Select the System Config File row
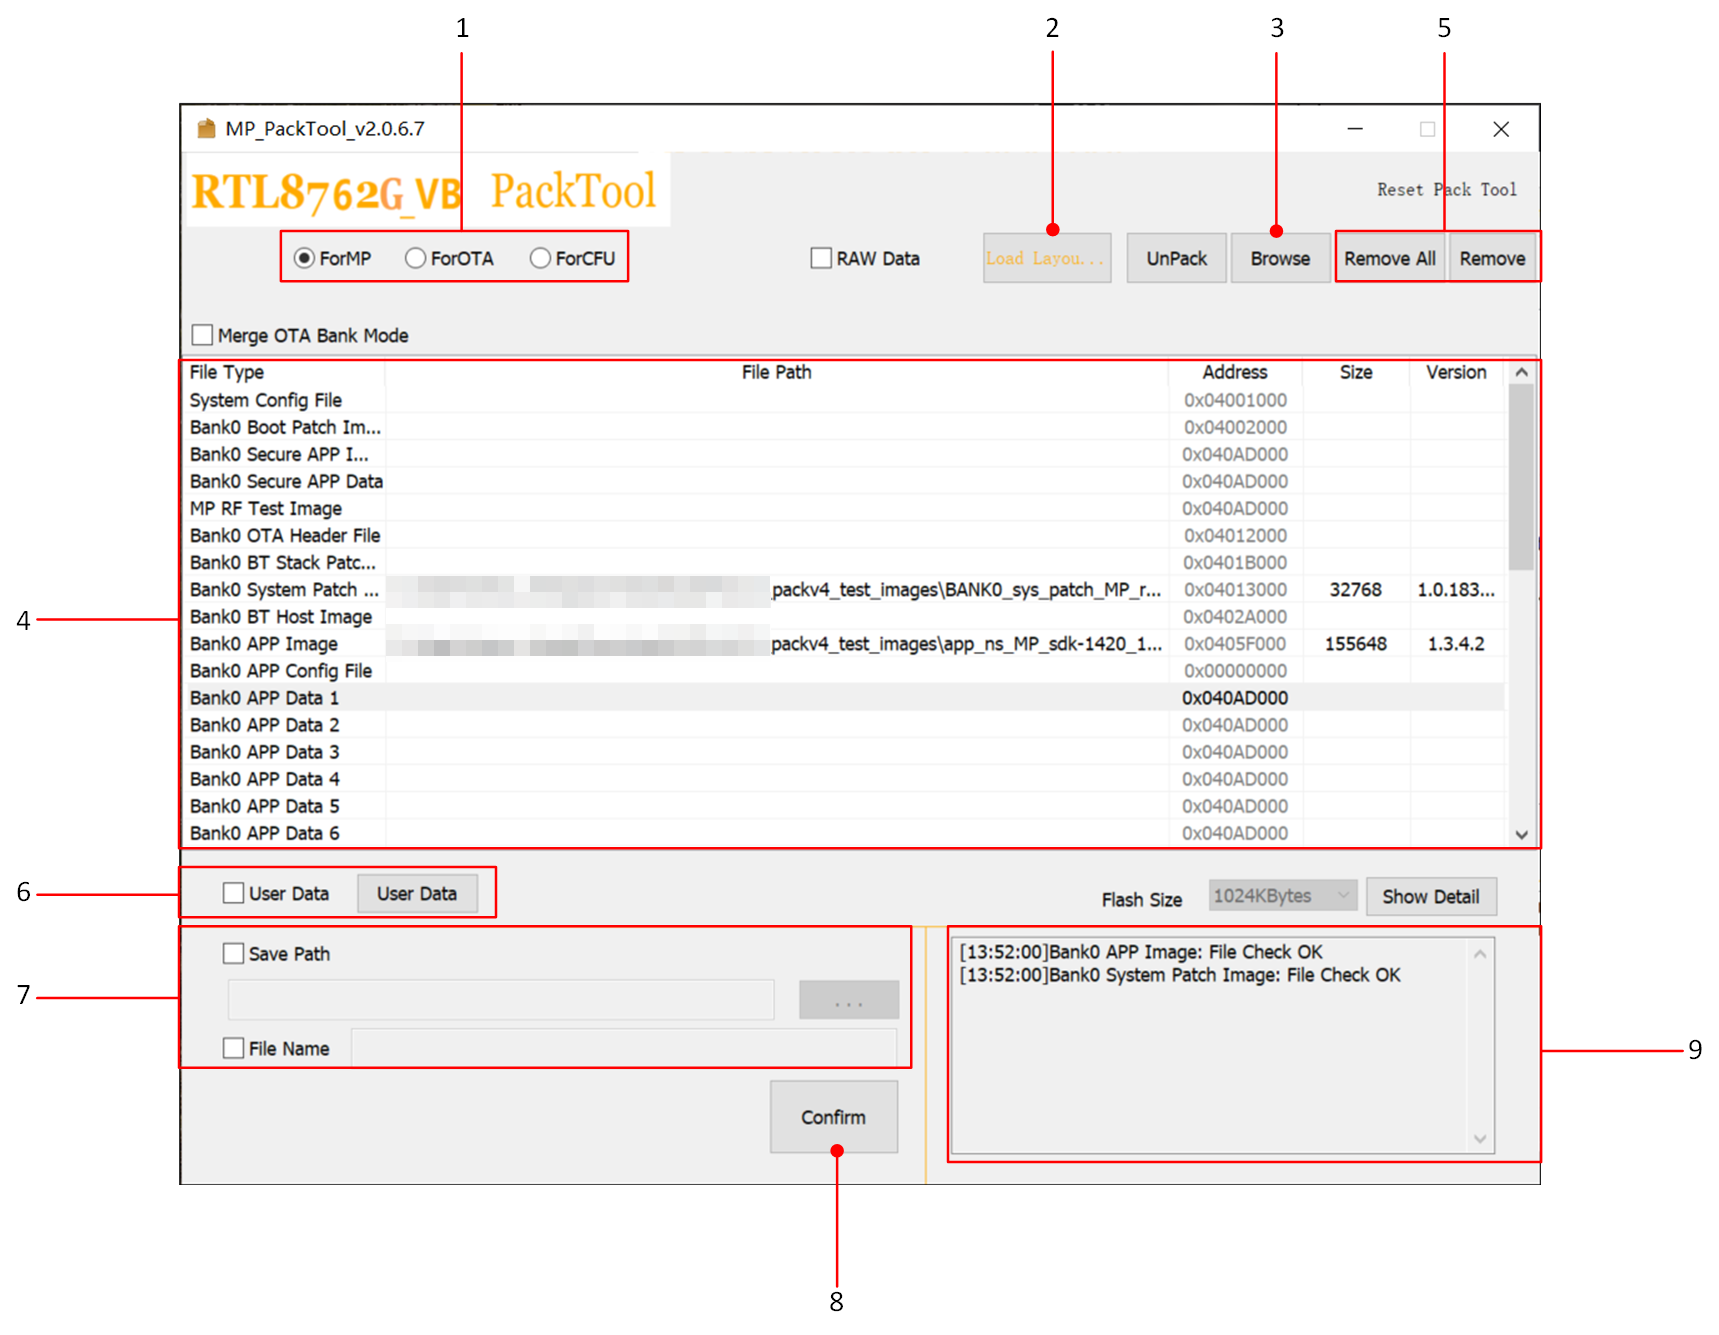The height and width of the screenshot is (1335, 1719). point(266,400)
